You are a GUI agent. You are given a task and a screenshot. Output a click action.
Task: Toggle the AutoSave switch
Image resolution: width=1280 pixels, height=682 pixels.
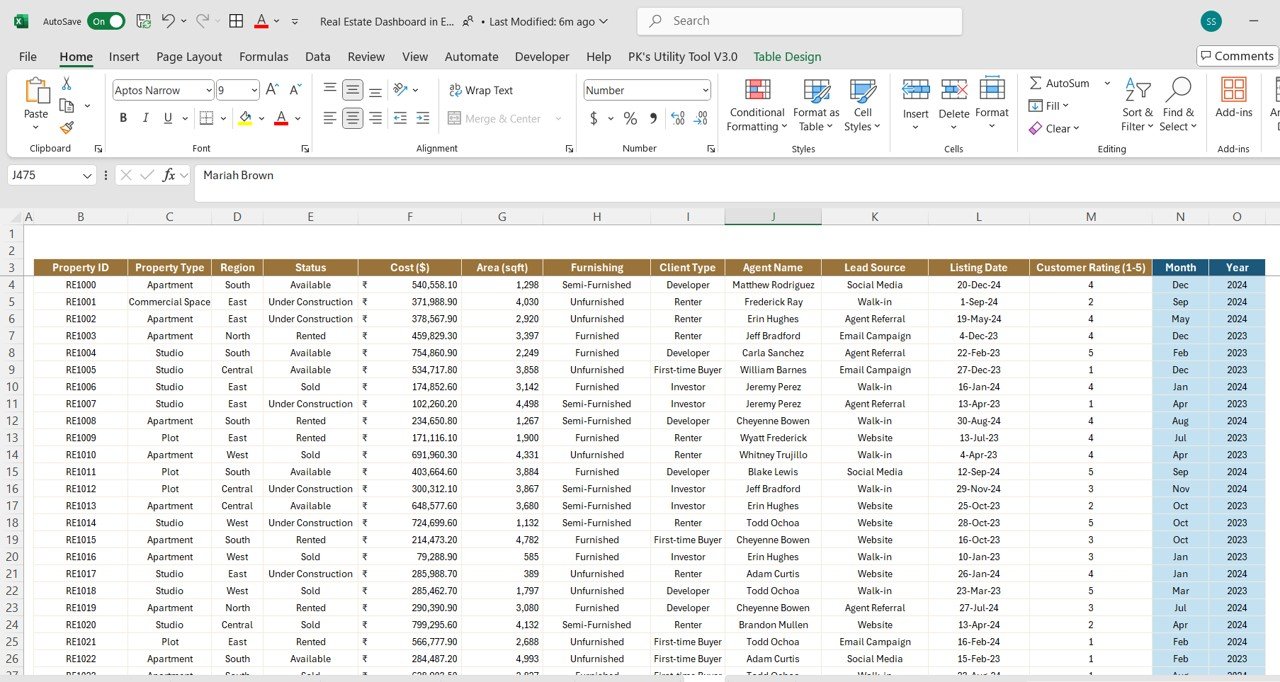pos(106,21)
